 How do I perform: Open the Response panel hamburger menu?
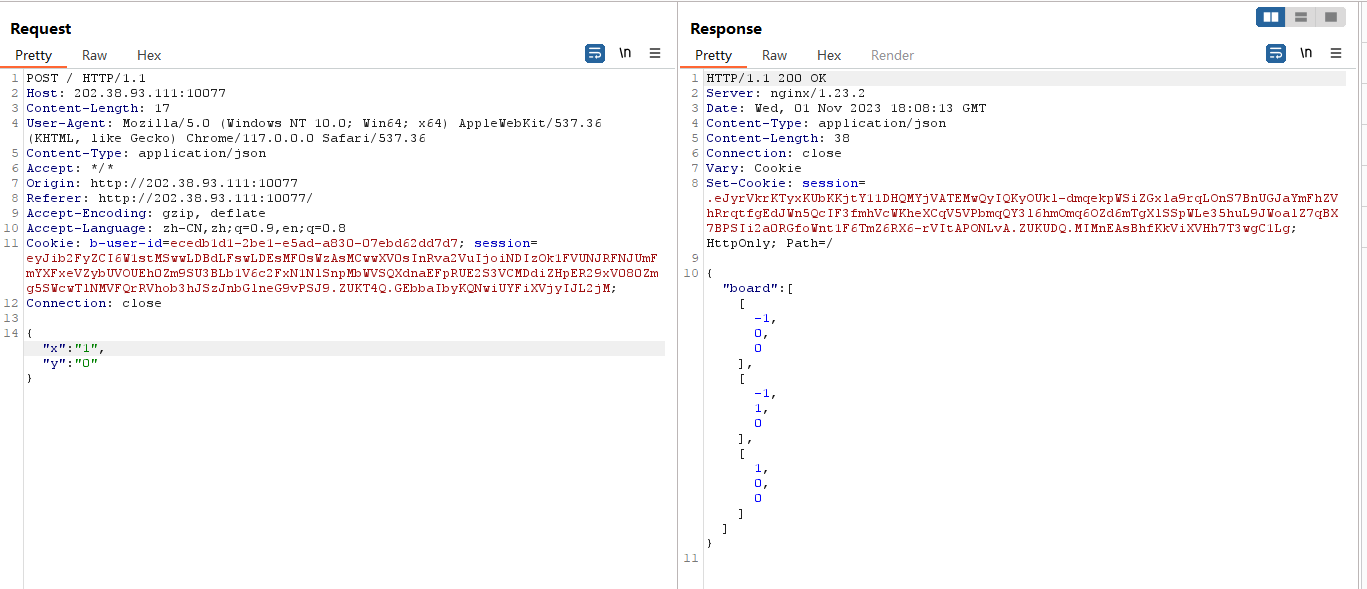pyautogui.click(x=1336, y=54)
